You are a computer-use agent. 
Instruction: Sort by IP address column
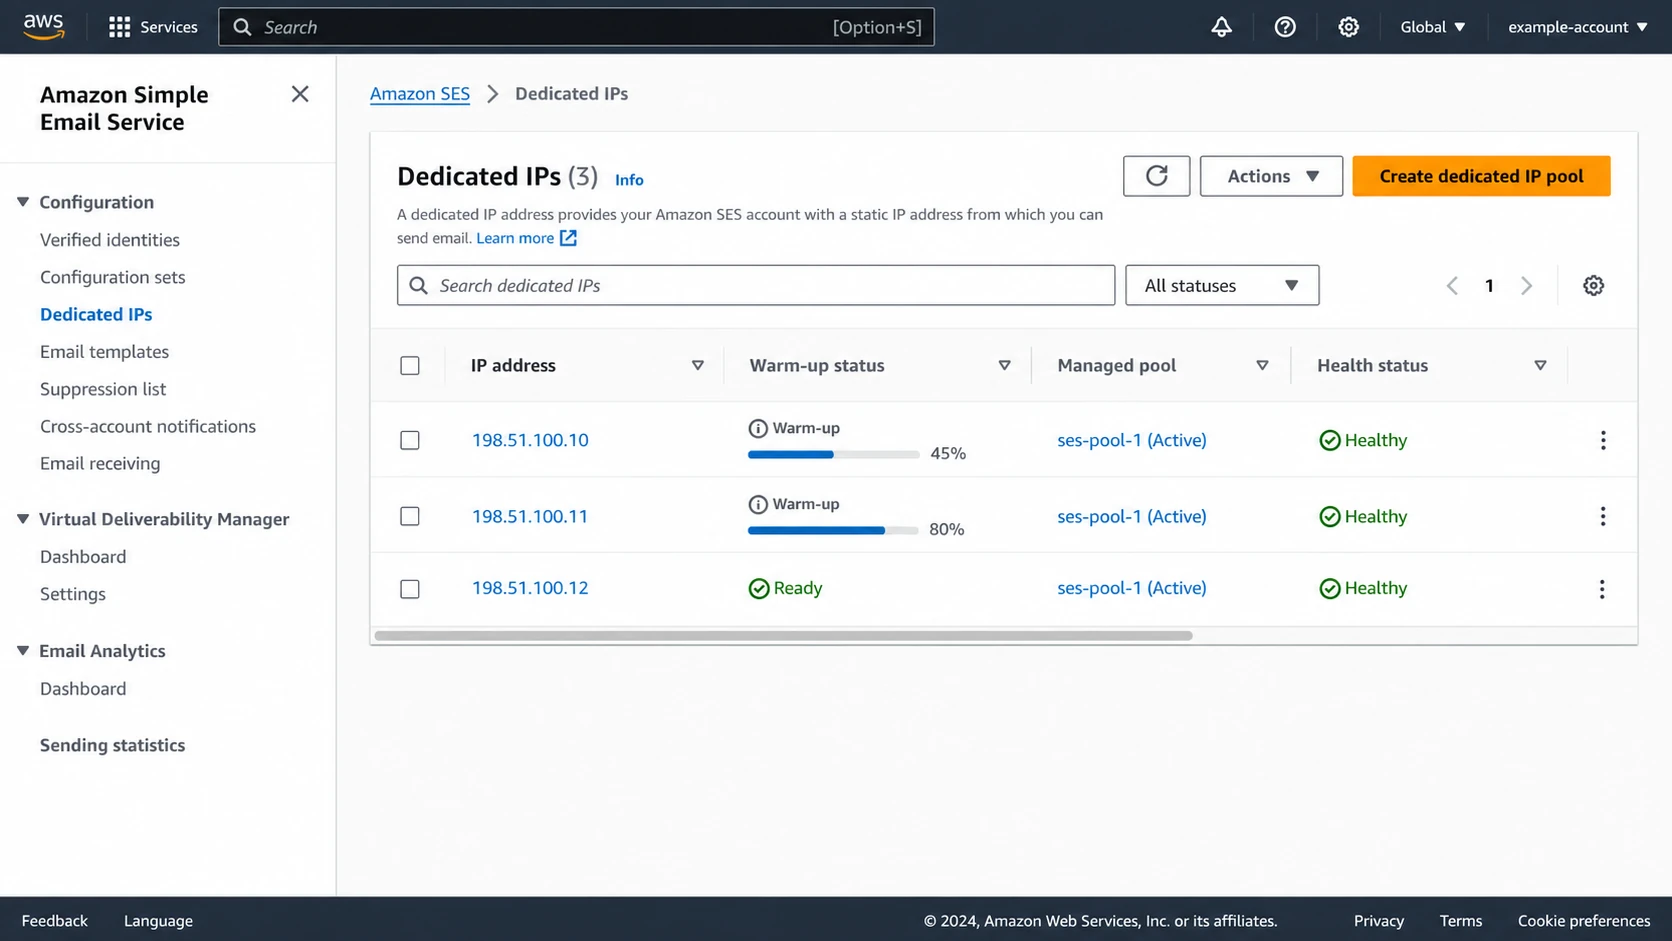(698, 365)
